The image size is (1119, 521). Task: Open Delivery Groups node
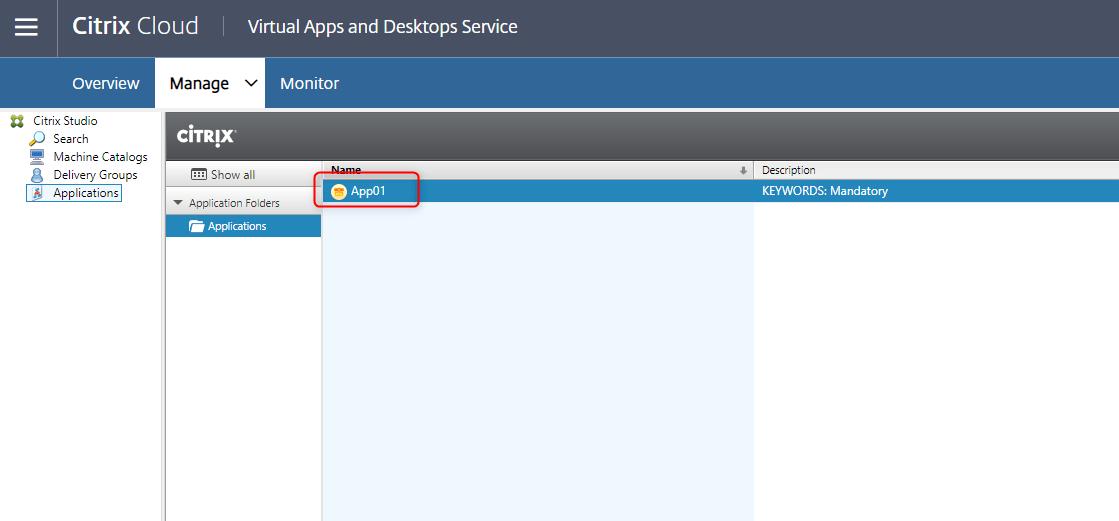95,175
